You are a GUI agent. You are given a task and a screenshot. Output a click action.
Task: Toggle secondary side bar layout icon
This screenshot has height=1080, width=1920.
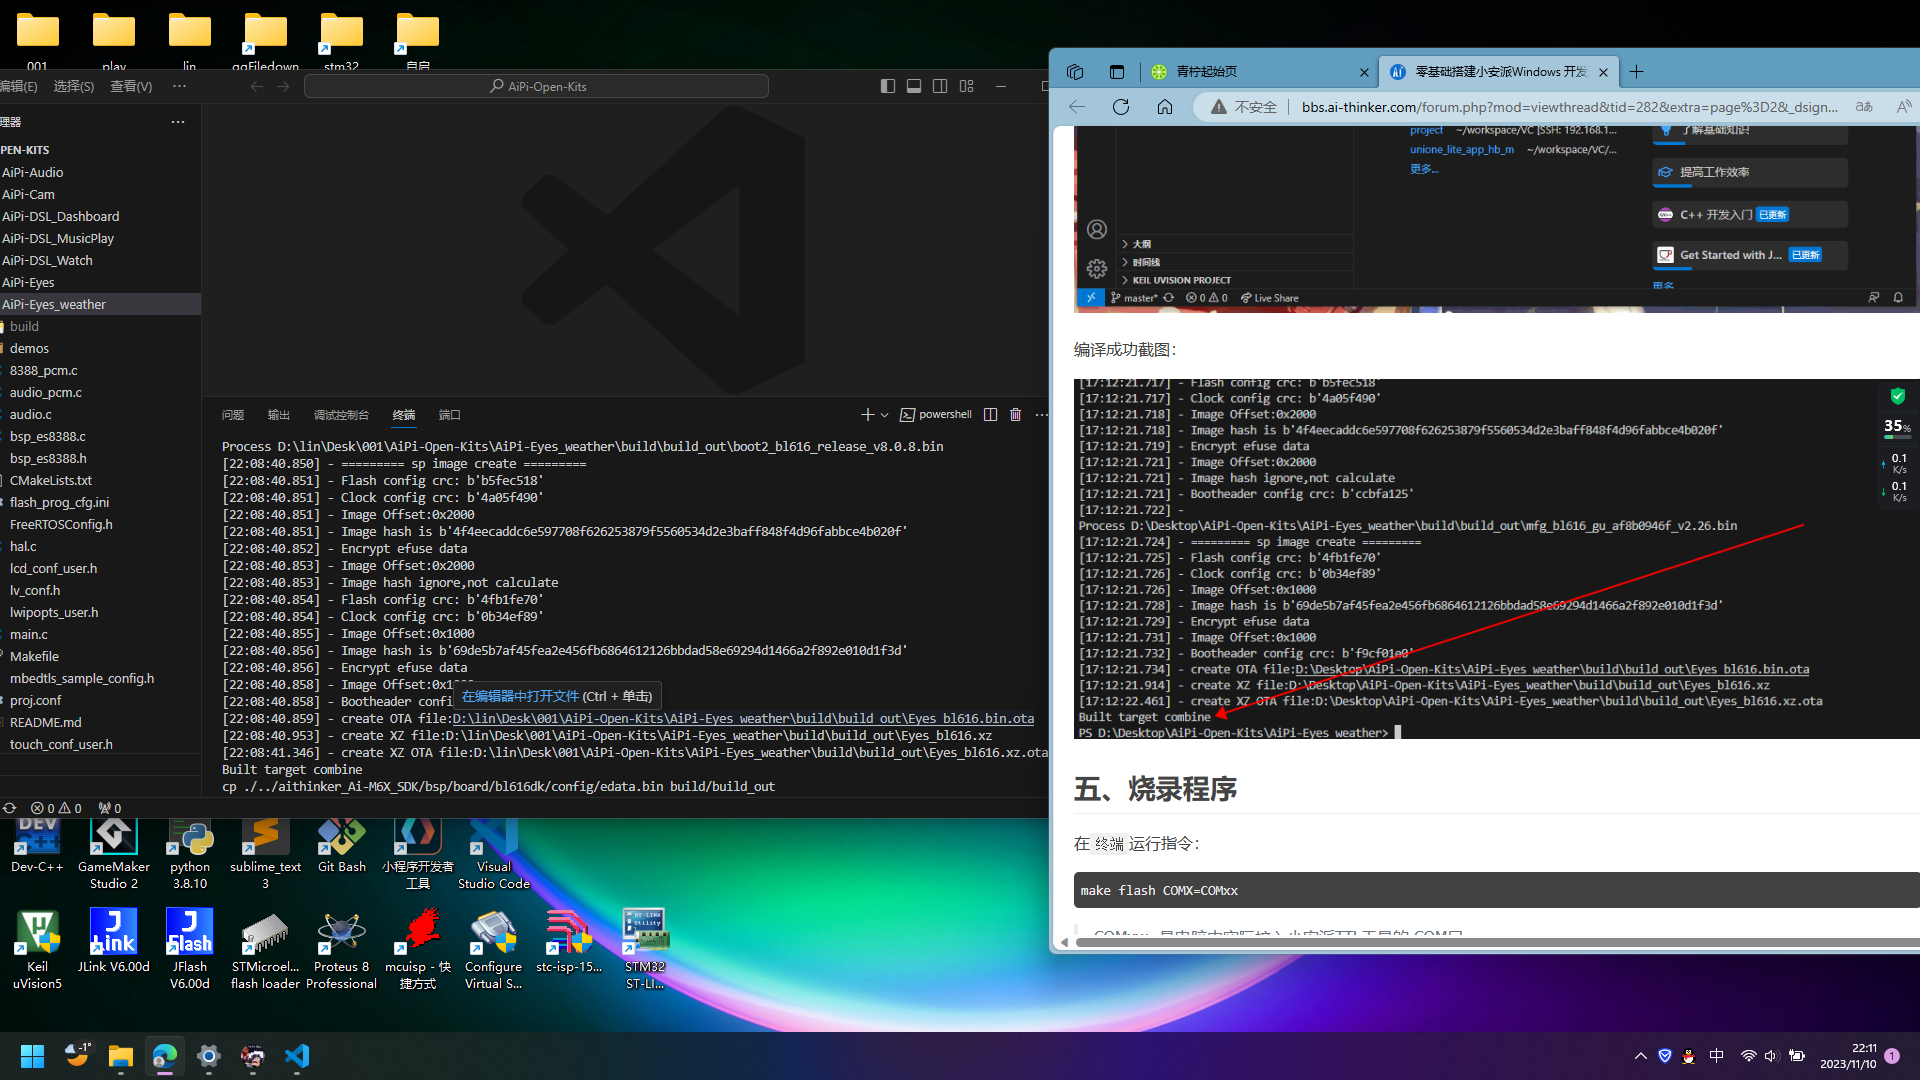(940, 86)
